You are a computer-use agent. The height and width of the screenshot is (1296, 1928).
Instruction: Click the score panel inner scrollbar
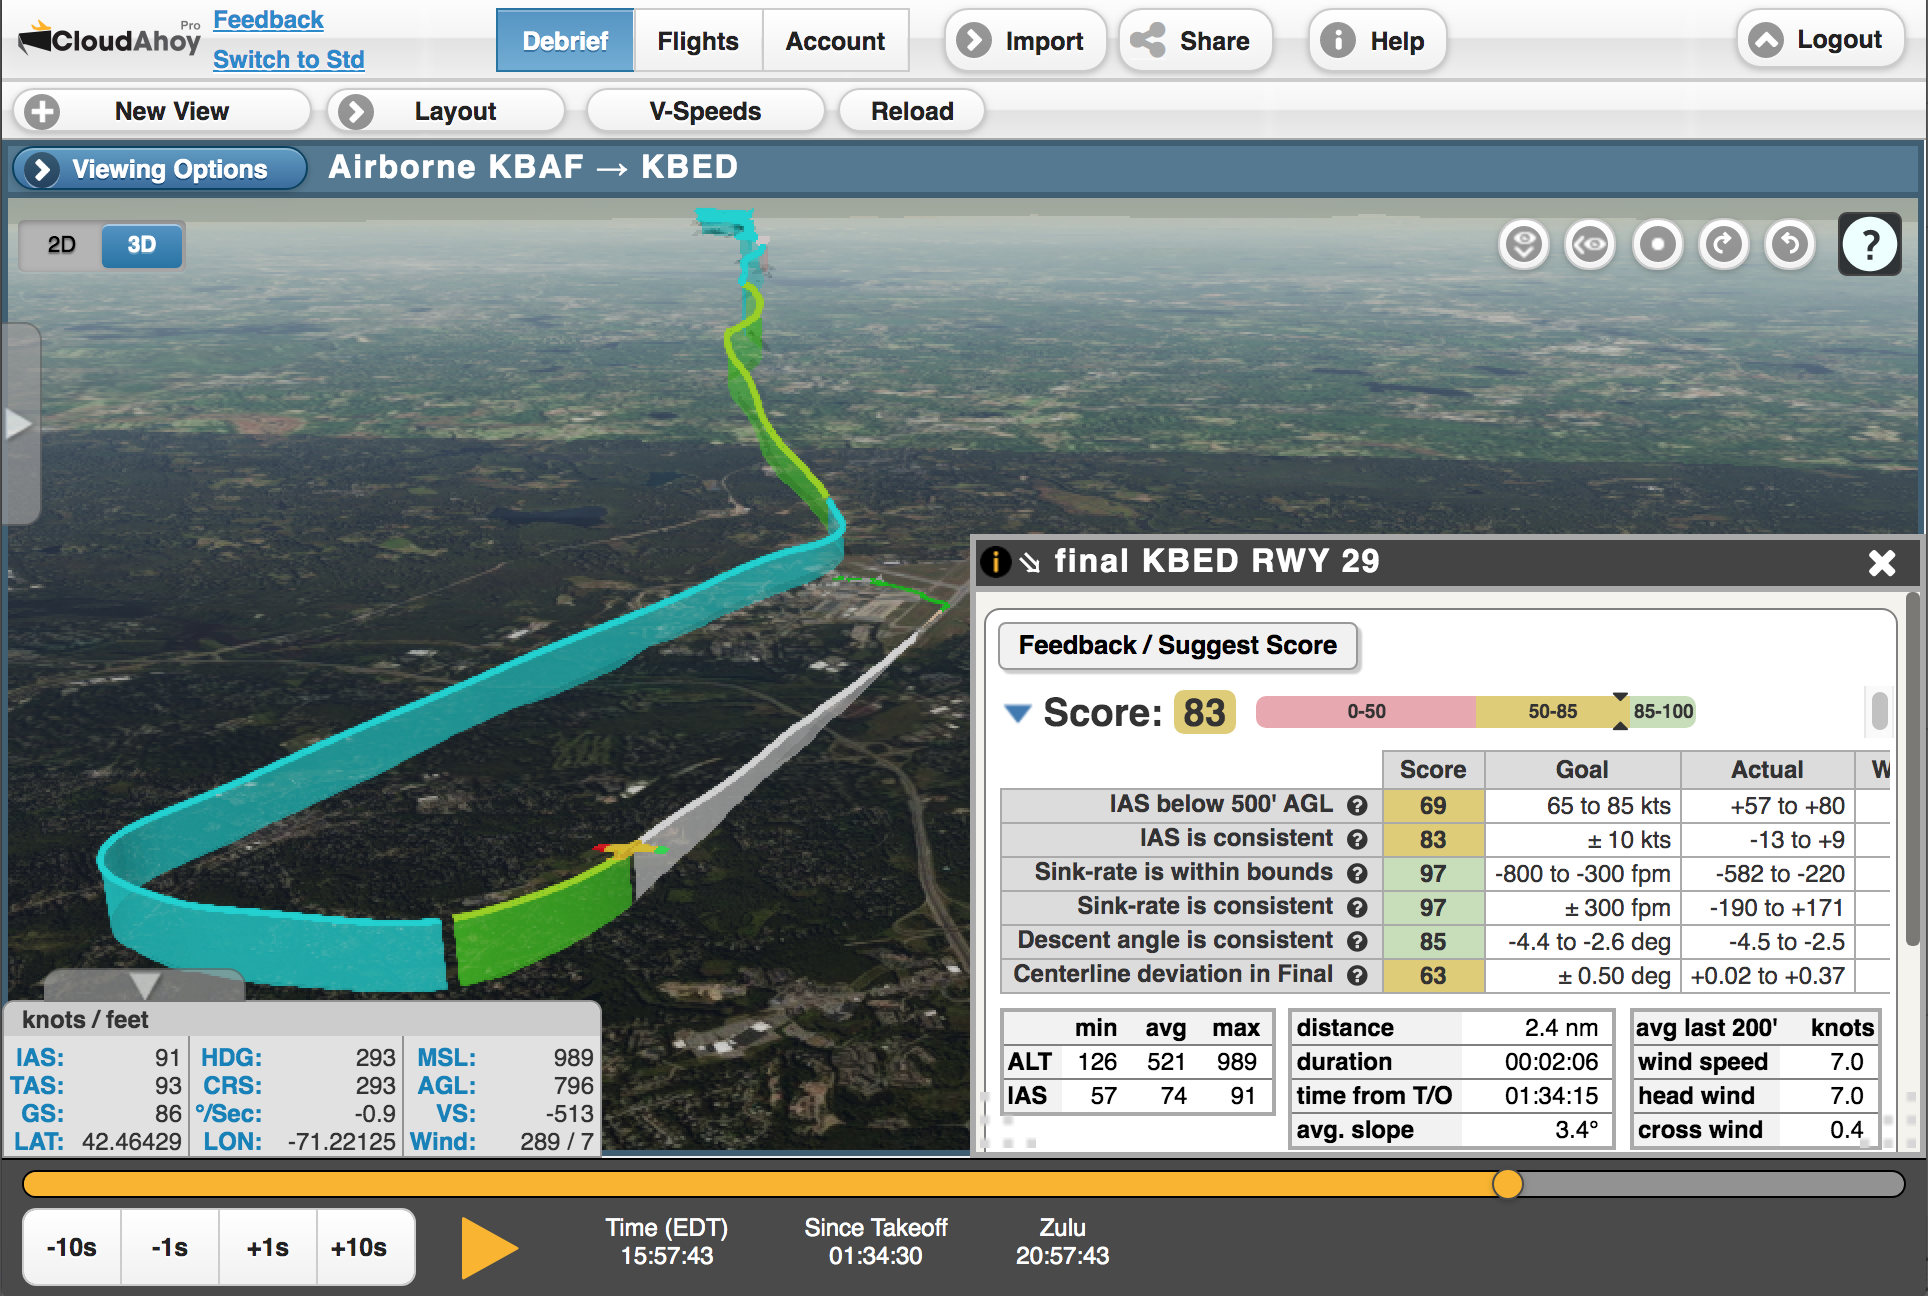pos(1880,712)
